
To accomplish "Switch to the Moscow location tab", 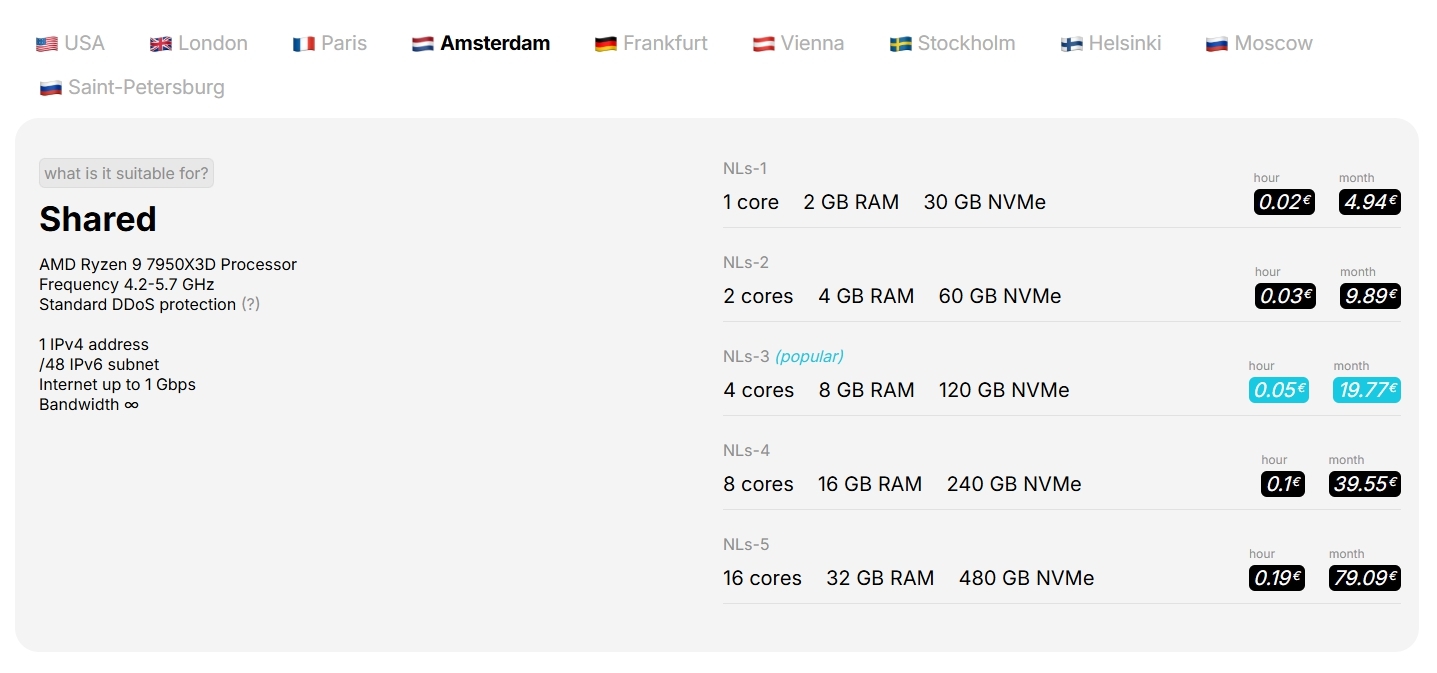I will (1259, 43).
